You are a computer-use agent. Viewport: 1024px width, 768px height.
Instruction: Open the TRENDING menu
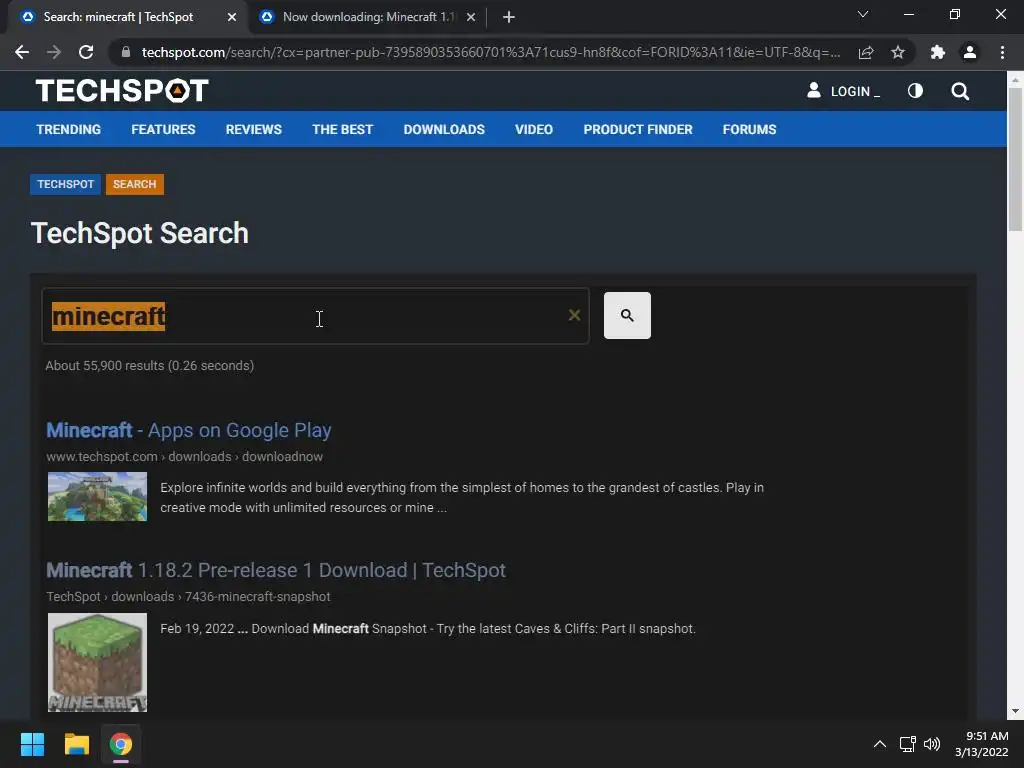click(x=69, y=129)
